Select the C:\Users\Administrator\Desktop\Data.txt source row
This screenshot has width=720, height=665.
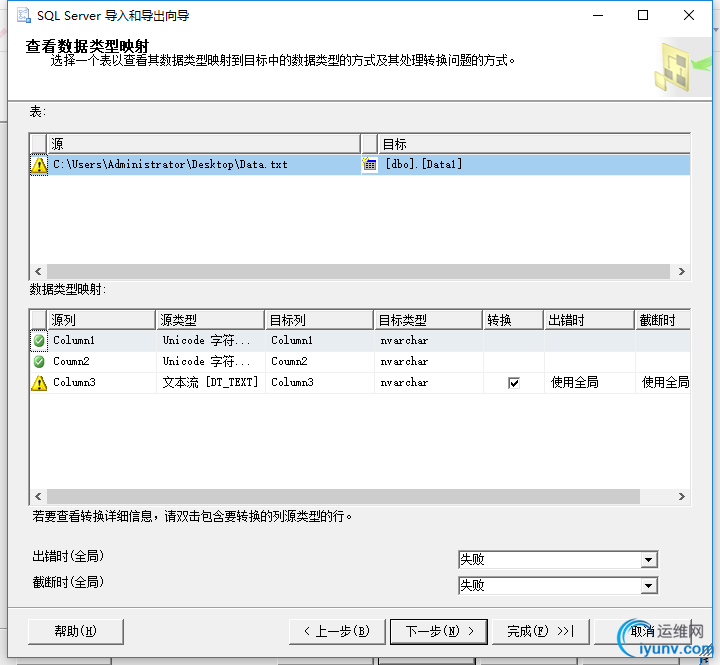204,164
